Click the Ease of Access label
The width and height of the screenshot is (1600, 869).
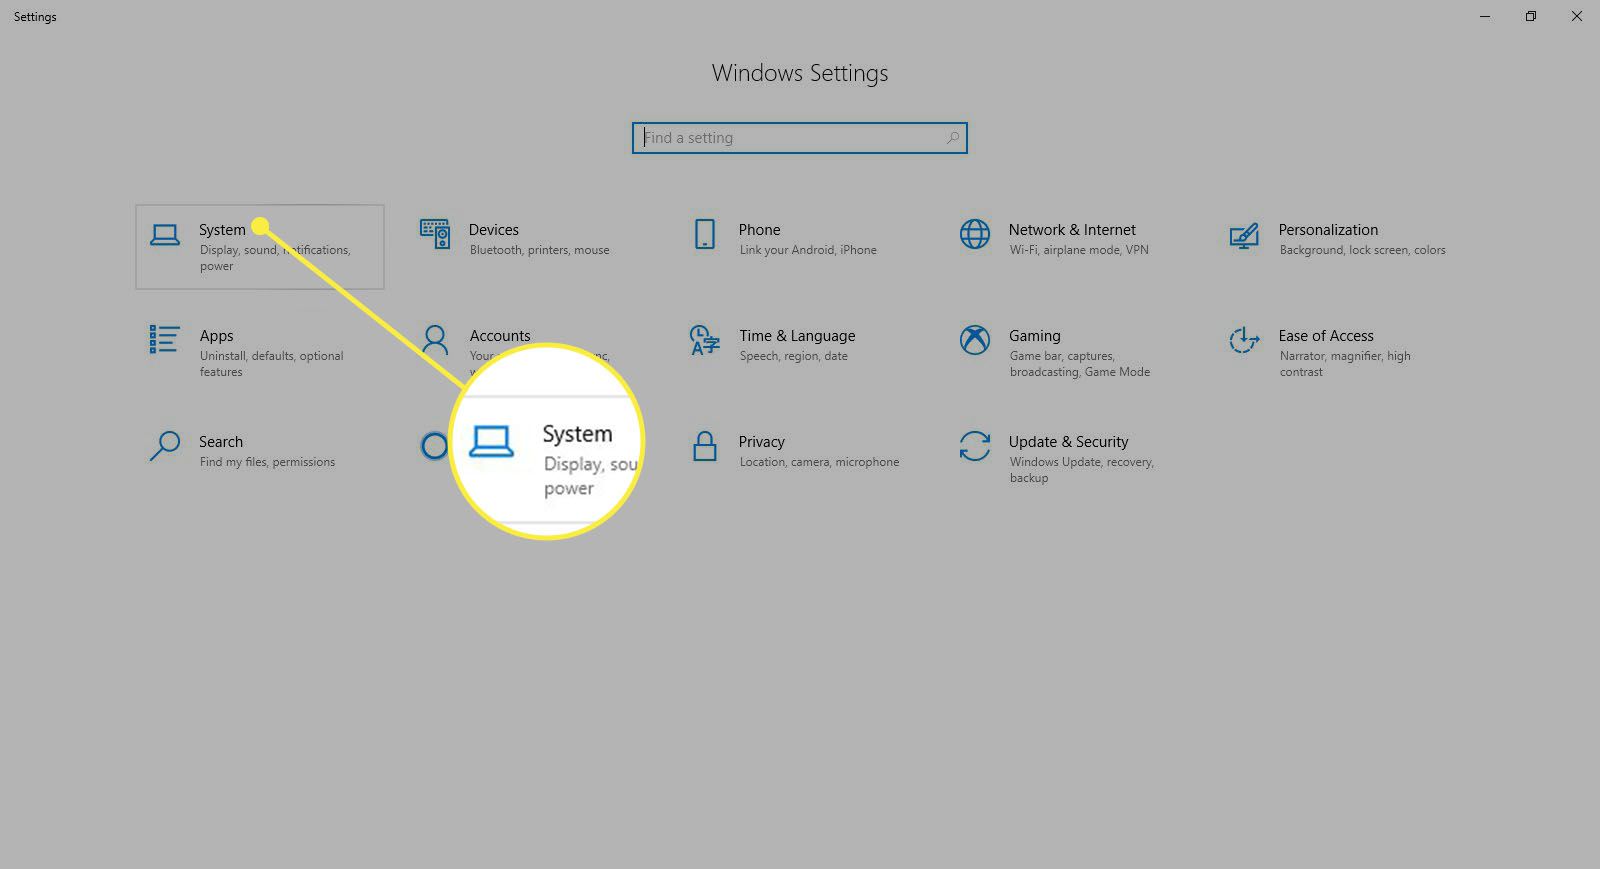[x=1326, y=336]
